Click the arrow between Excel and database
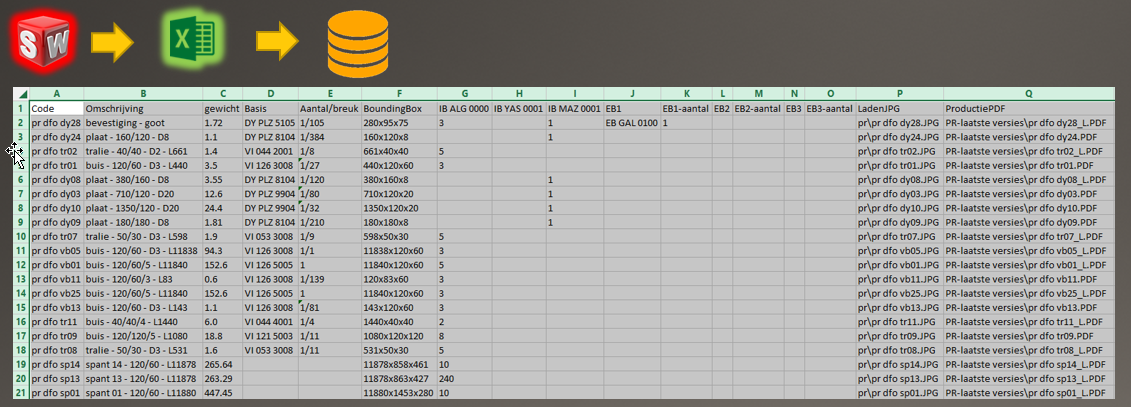The width and height of the screenshot is (1131, 407). [277, 42]
